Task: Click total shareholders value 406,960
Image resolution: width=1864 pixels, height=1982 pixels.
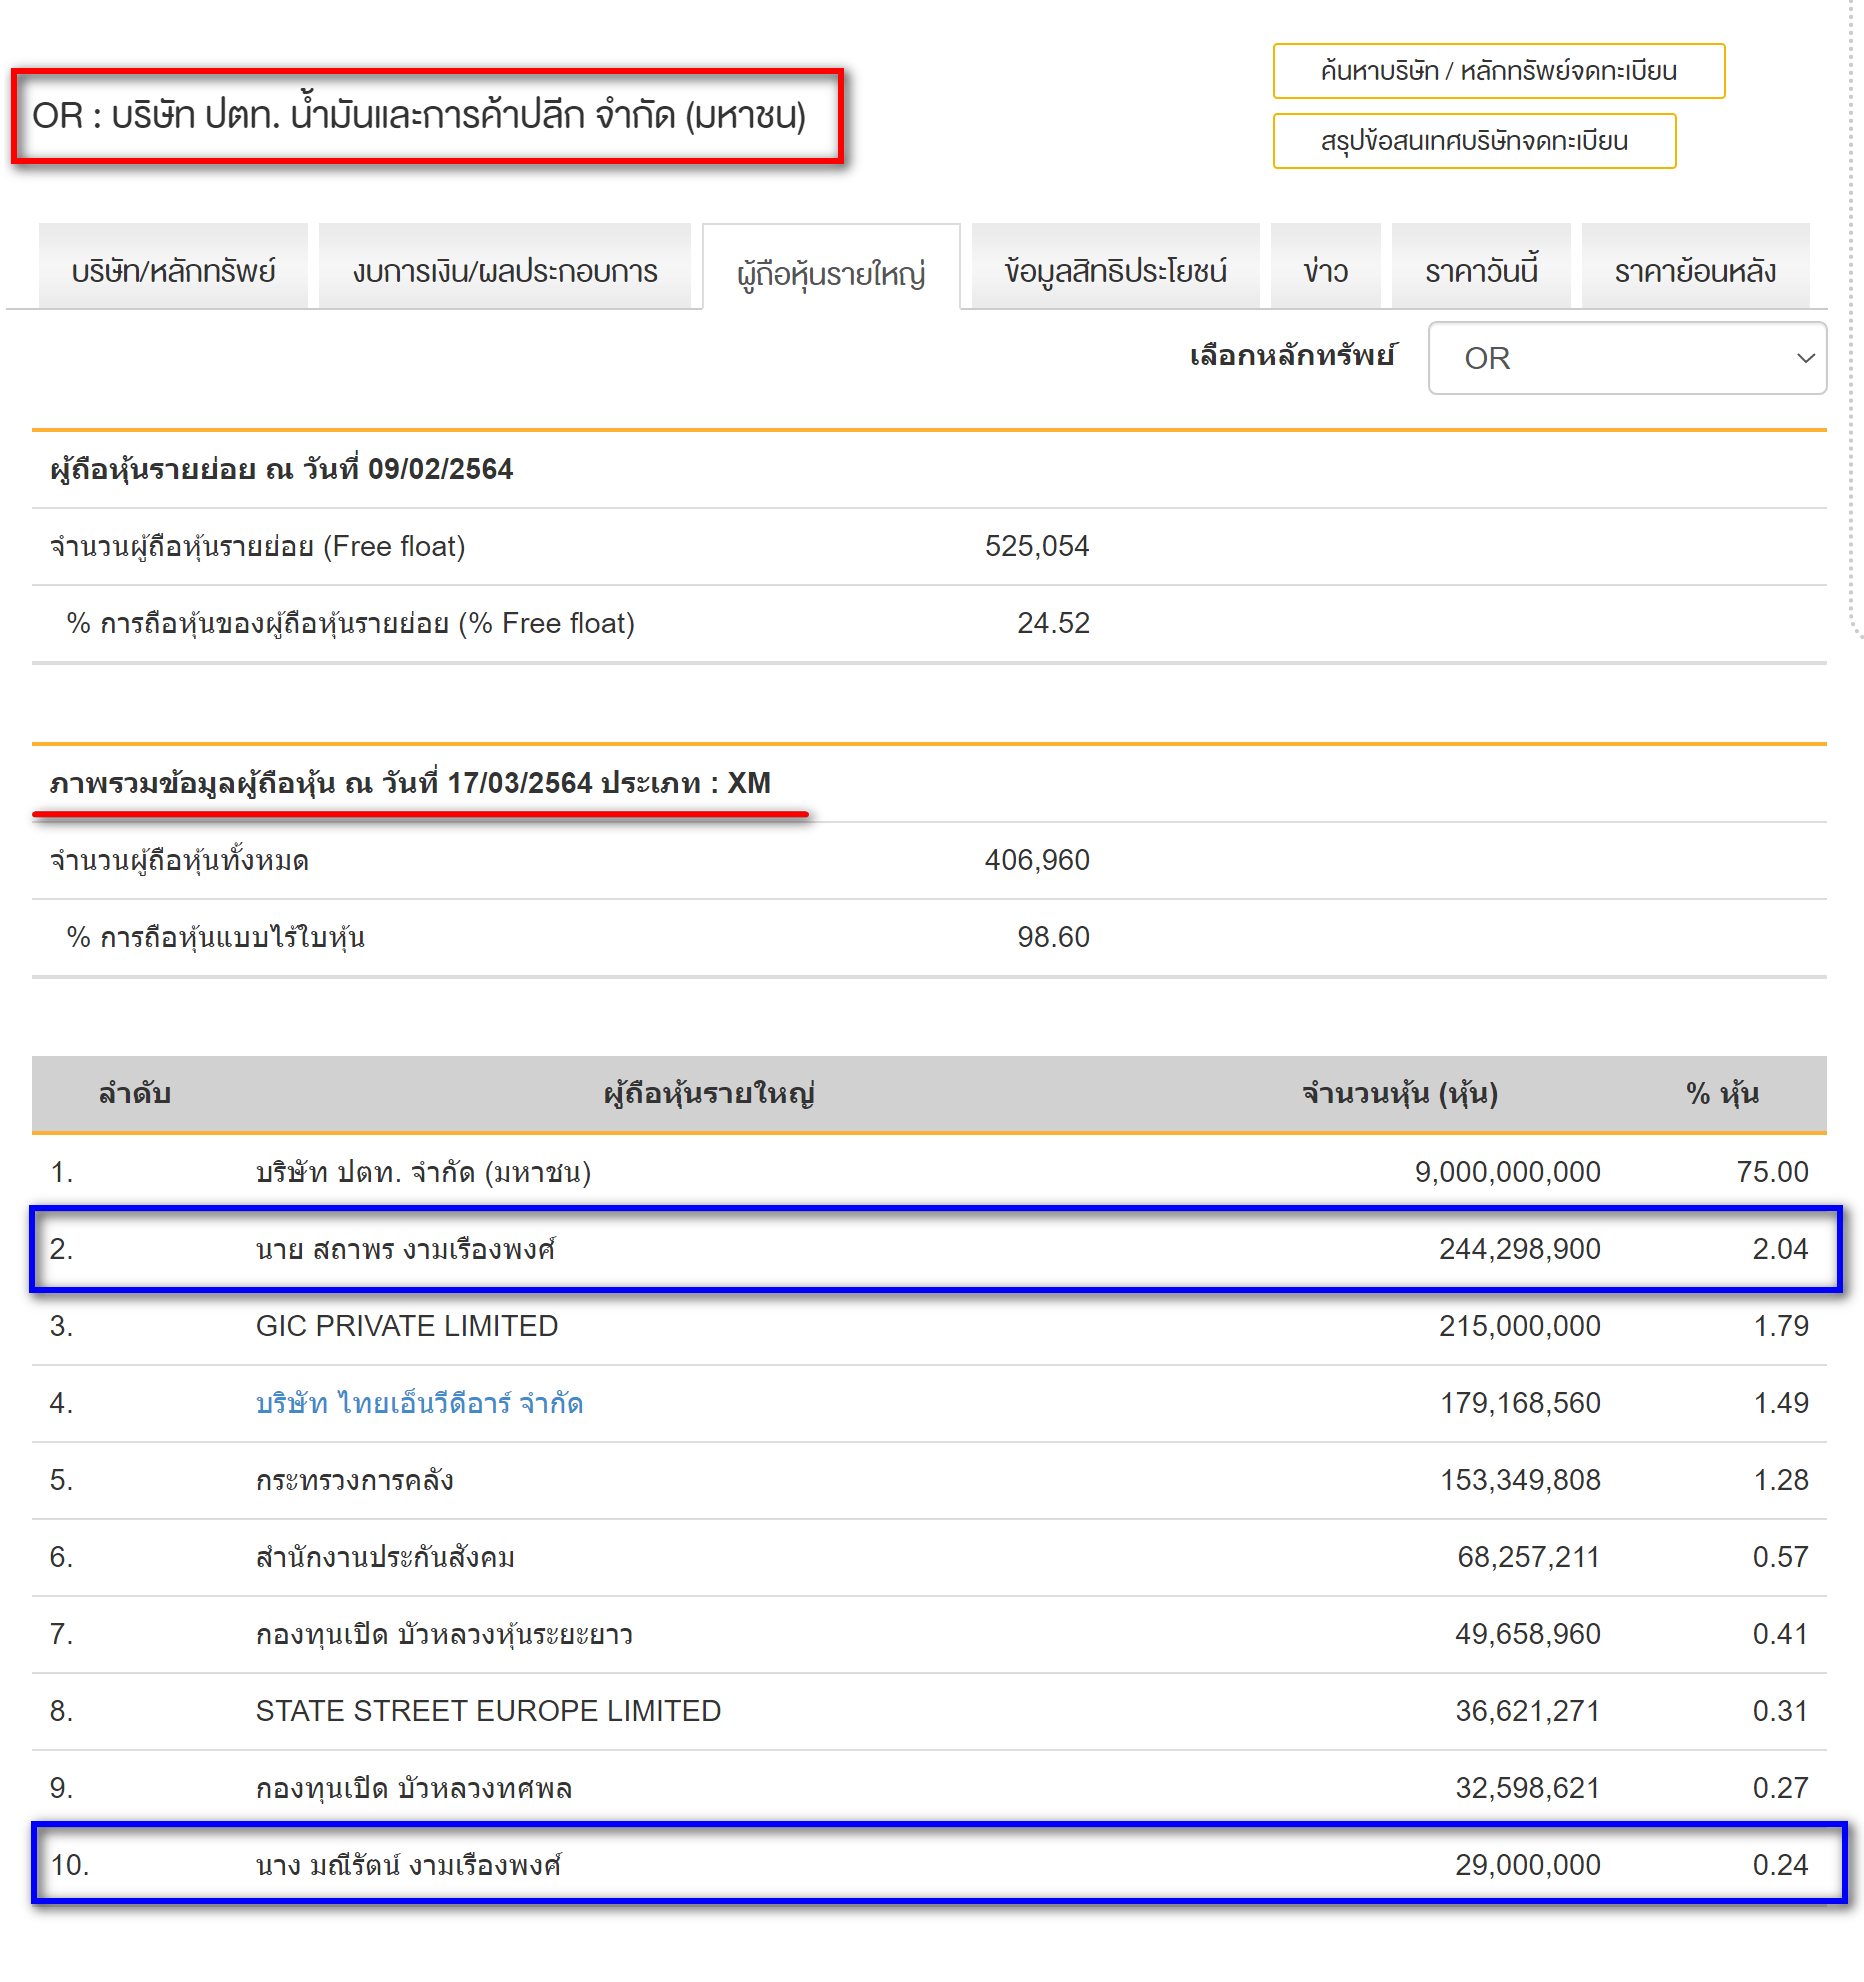Action: pos(1037,860)
